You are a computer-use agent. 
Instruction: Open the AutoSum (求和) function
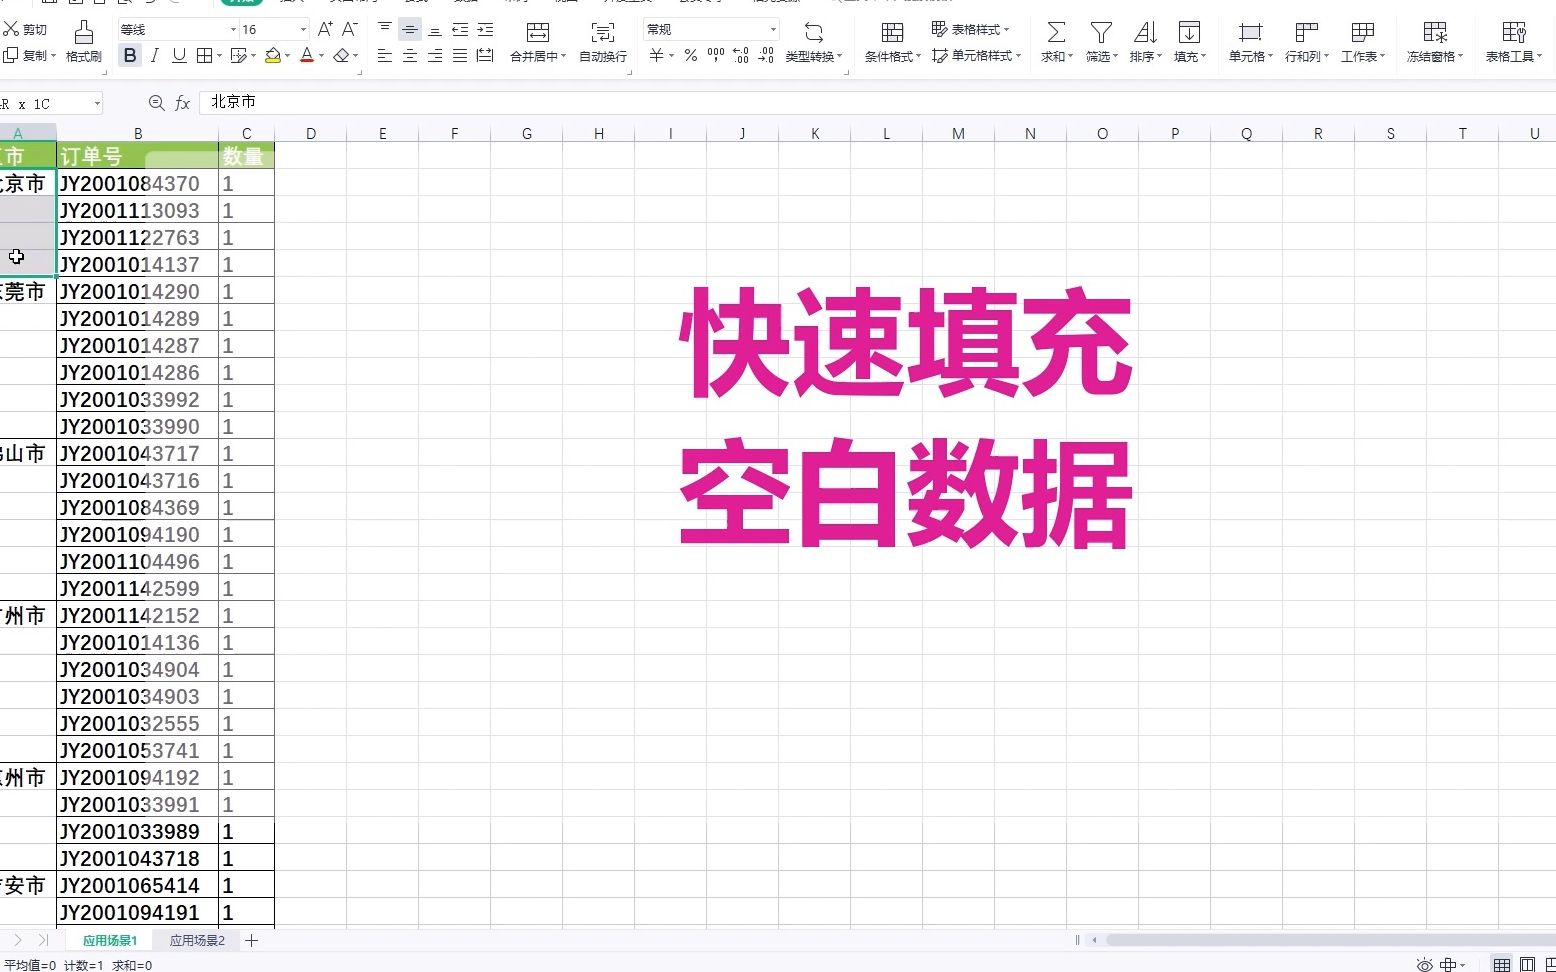[x=1055, y=40]
